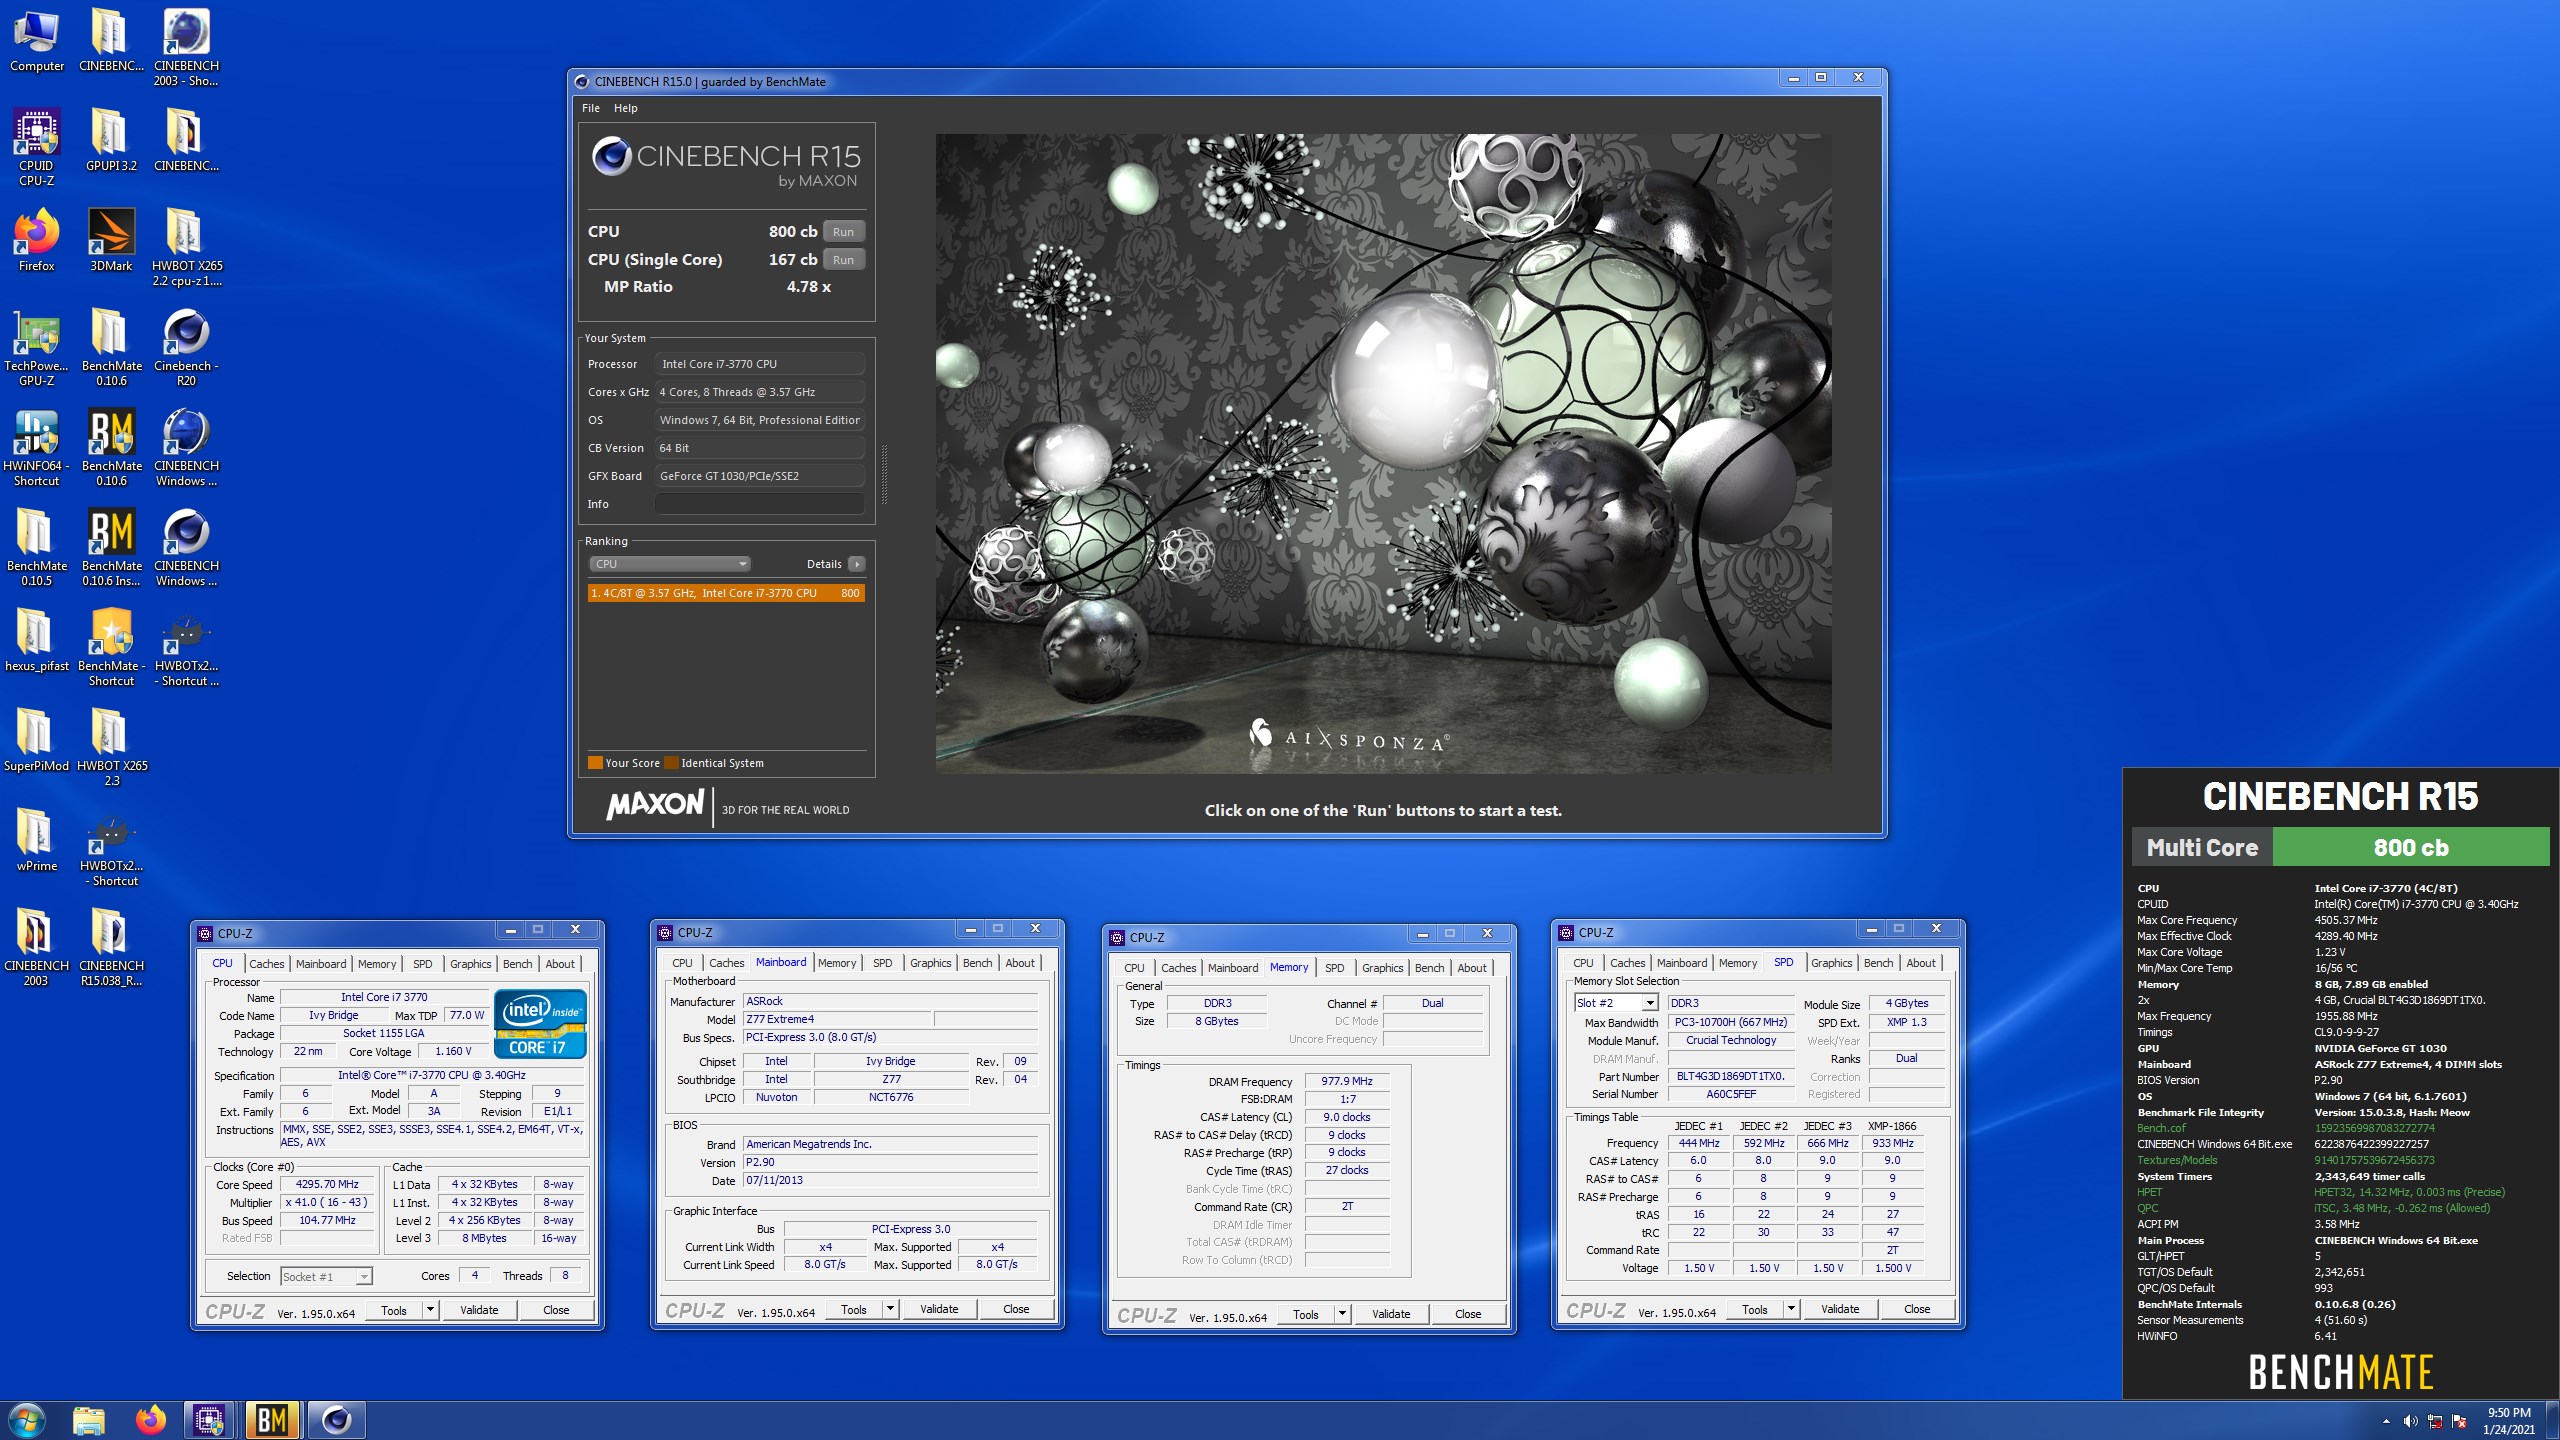Open the CINEBENCH 2003 folder at bottom
The height and width of the screenshot is (1440, 2560).
[37, 947]
